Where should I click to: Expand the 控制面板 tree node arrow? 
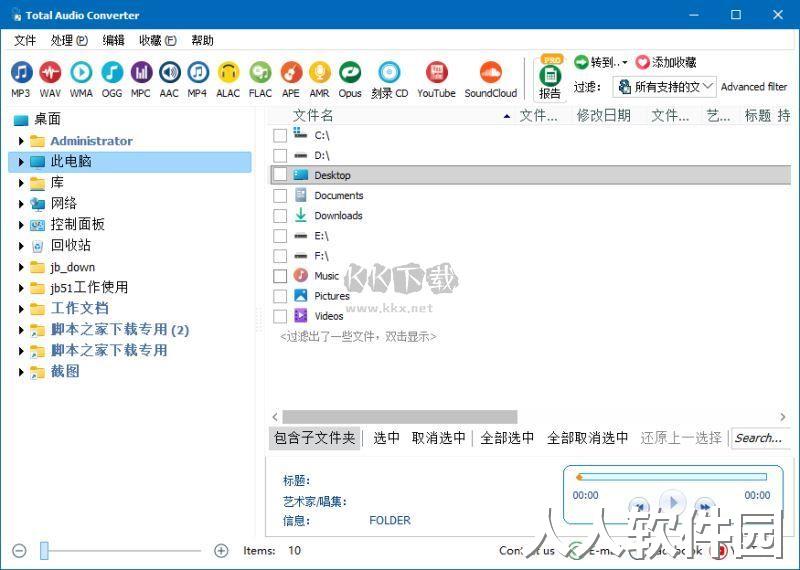point(21,225)
